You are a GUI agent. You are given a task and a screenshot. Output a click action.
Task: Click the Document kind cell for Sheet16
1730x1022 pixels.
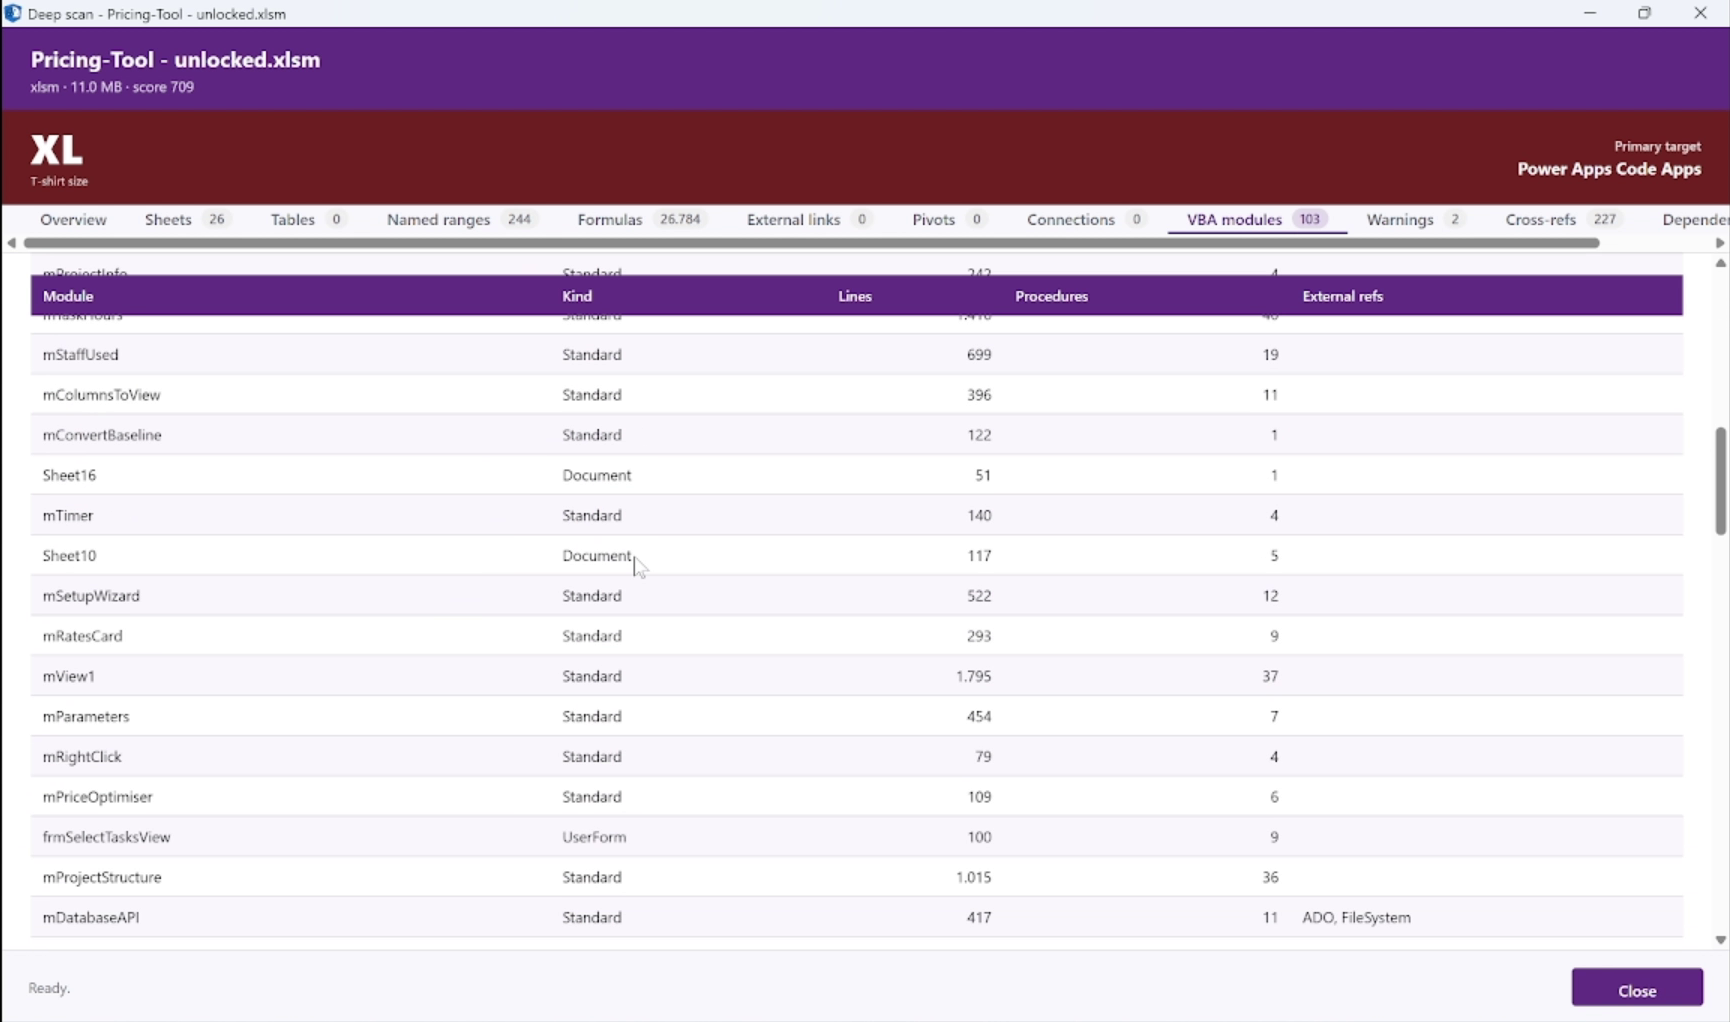point(596,475)
